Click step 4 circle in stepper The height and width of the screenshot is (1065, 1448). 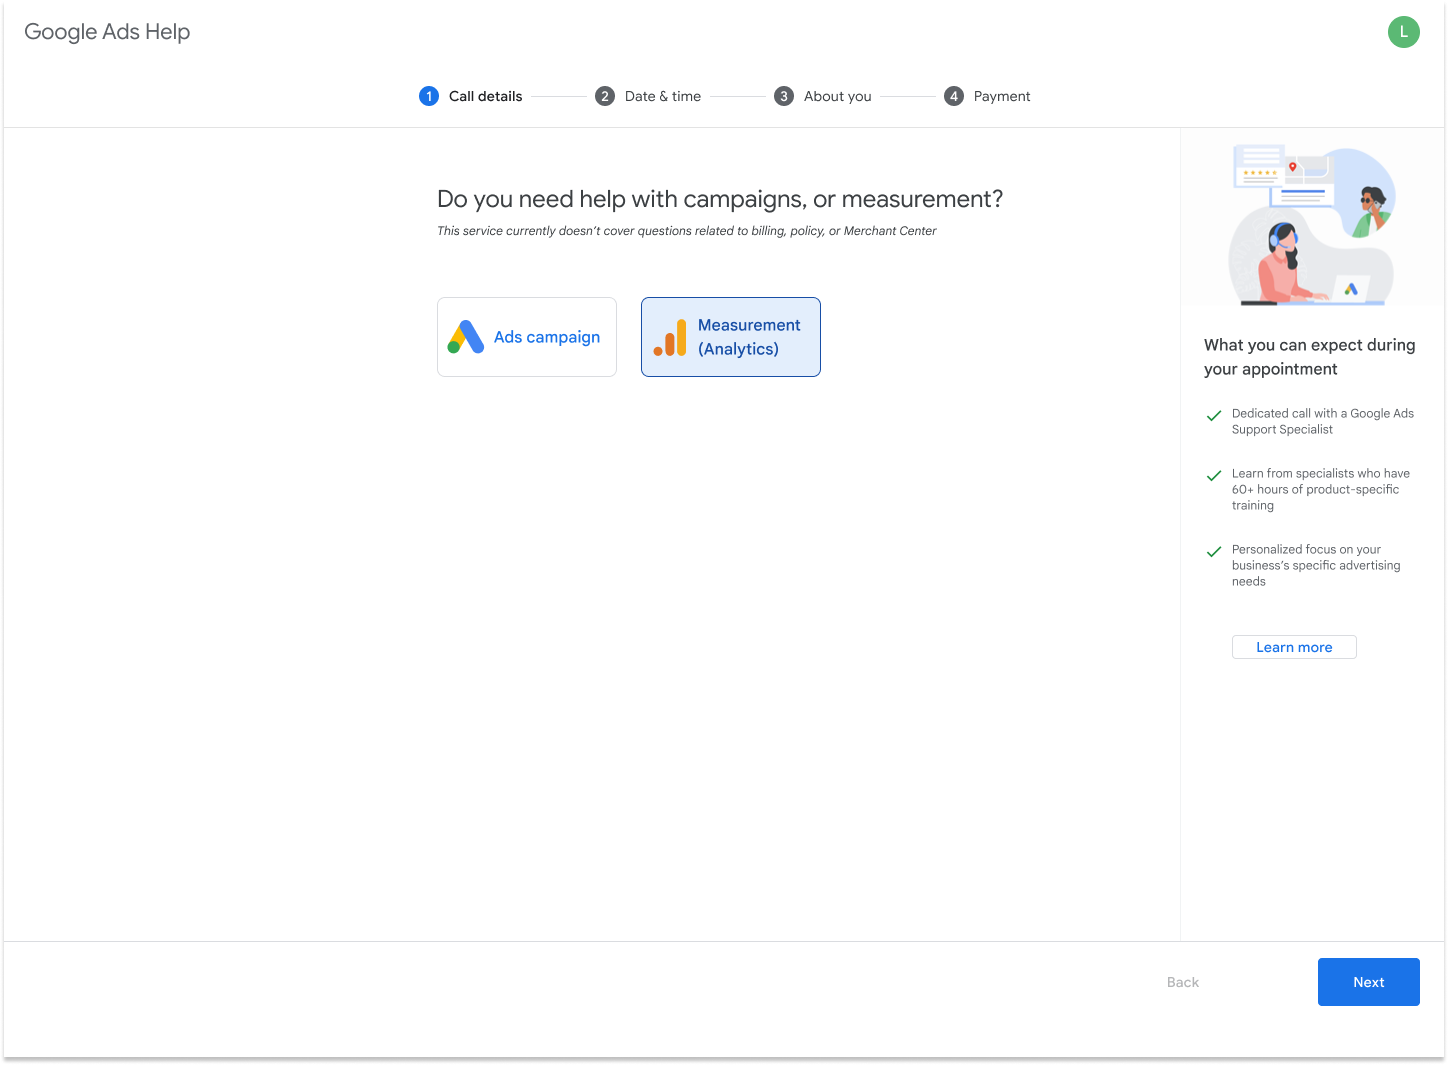click(954, 96)
